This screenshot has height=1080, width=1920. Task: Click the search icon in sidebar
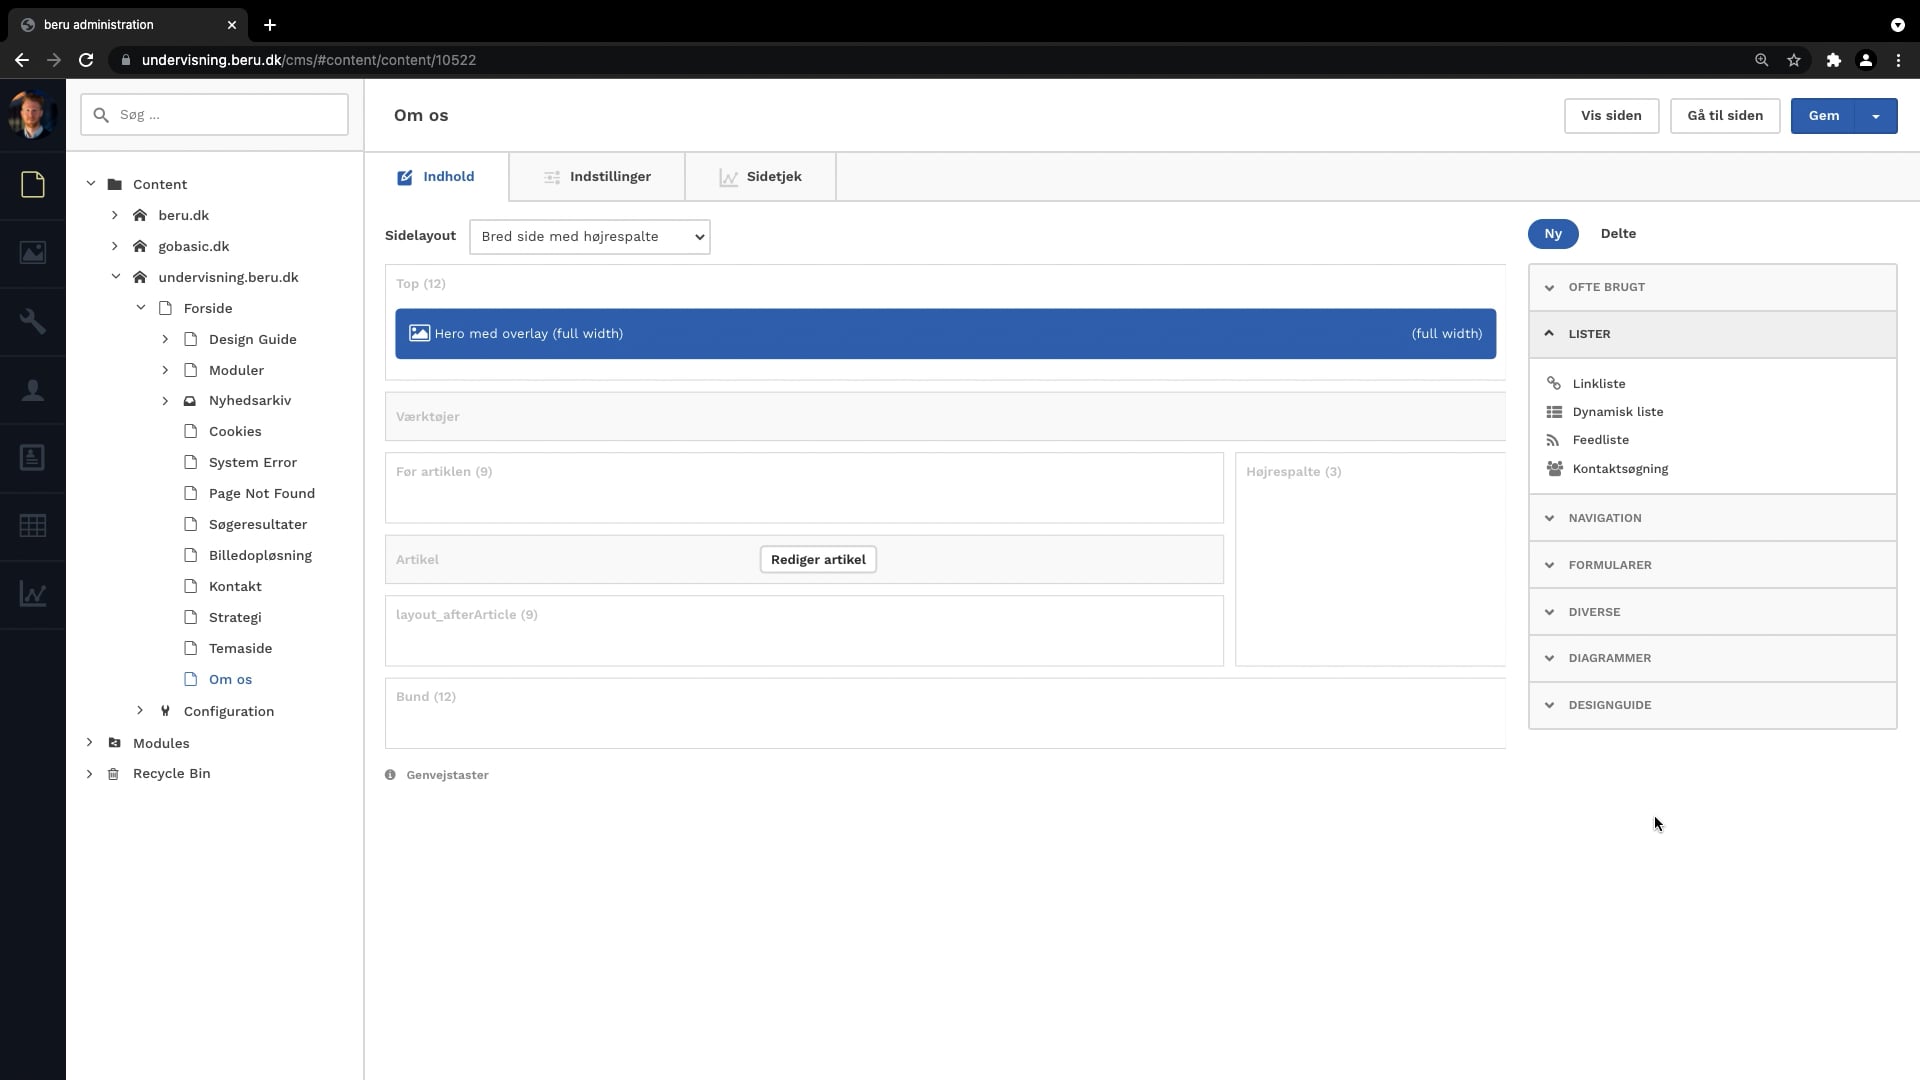coord(102,115)
